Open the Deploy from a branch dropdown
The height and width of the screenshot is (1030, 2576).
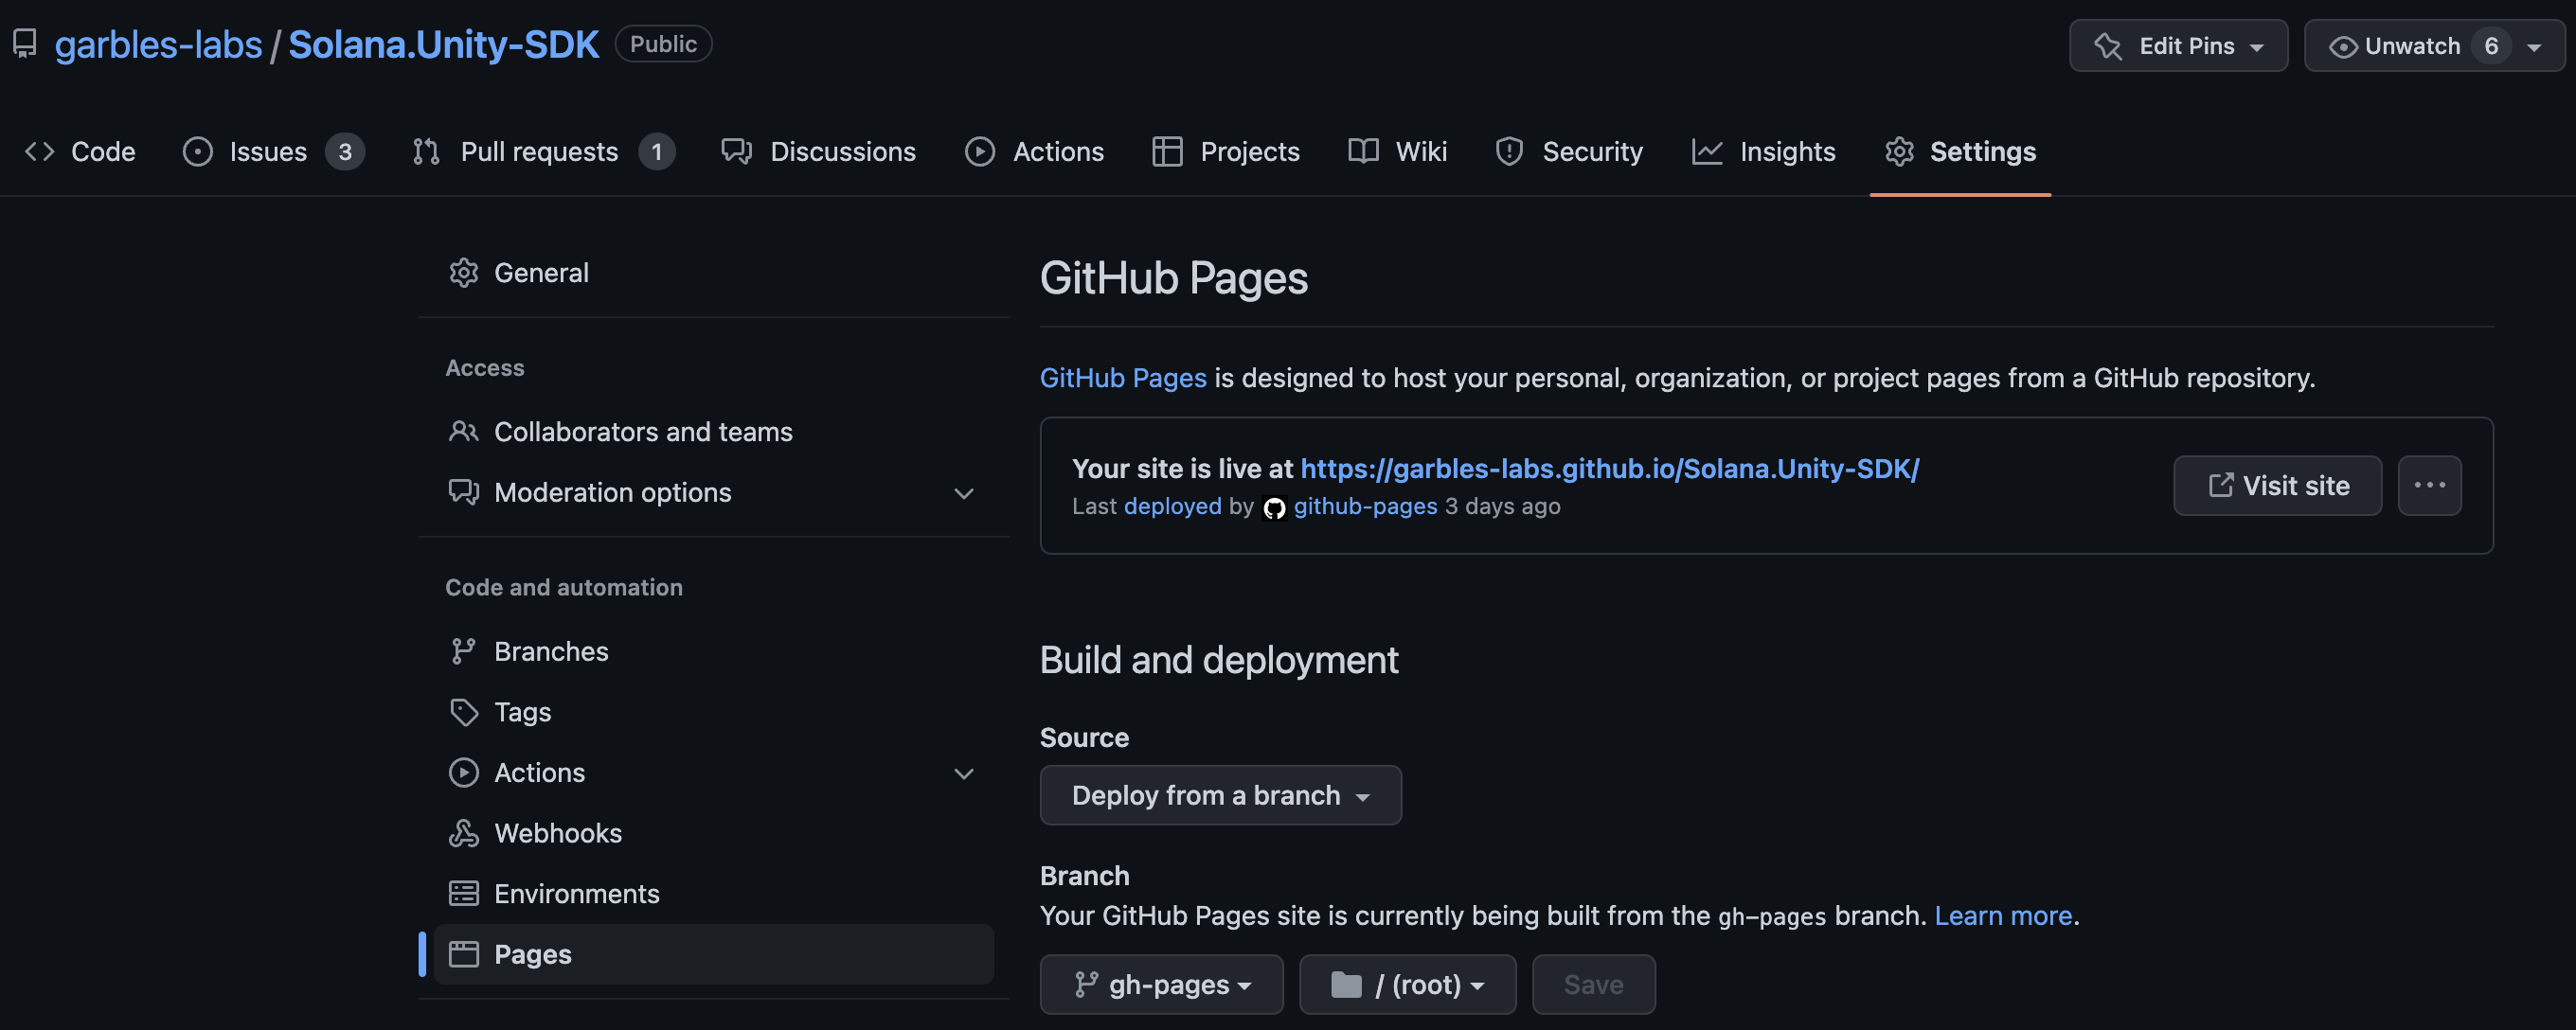tap(1220, 795)
